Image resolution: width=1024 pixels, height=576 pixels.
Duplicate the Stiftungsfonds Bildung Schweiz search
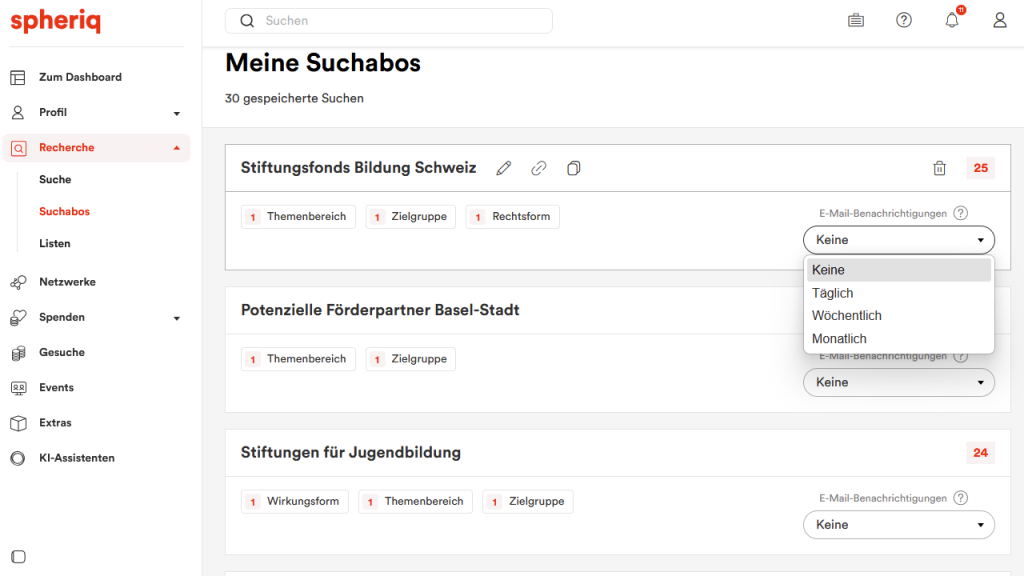[x=573, y=168]
